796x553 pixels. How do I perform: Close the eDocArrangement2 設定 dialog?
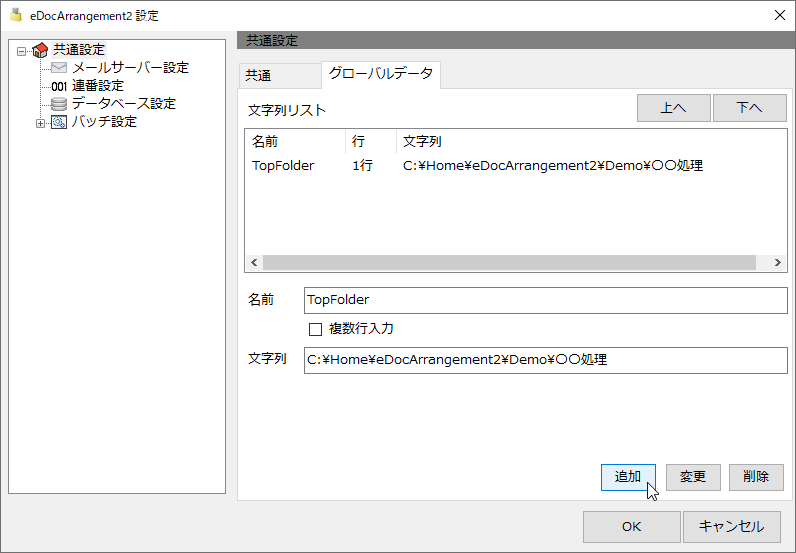780,15
